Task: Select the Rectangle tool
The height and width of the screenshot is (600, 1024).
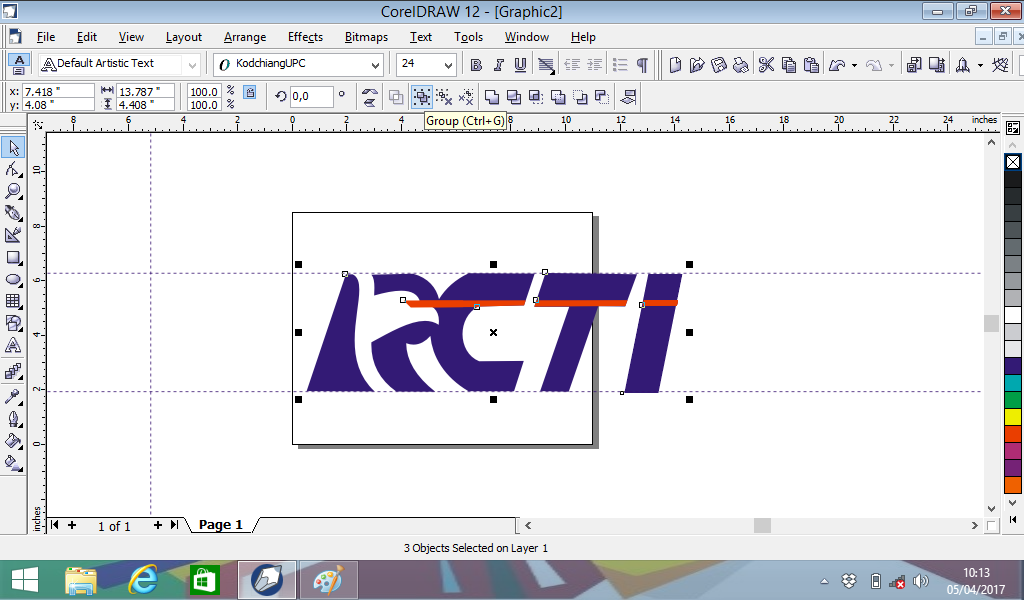Action: (x=13, y=257)
